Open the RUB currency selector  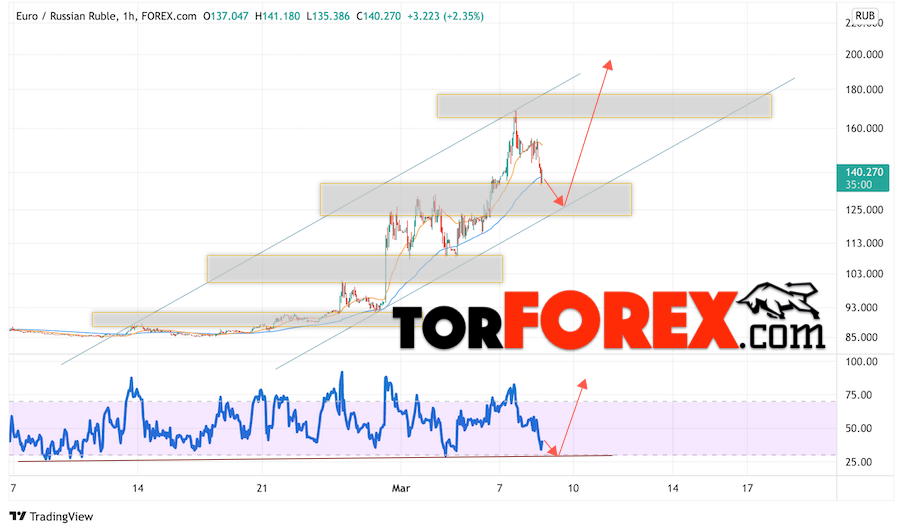pos(865,16)
